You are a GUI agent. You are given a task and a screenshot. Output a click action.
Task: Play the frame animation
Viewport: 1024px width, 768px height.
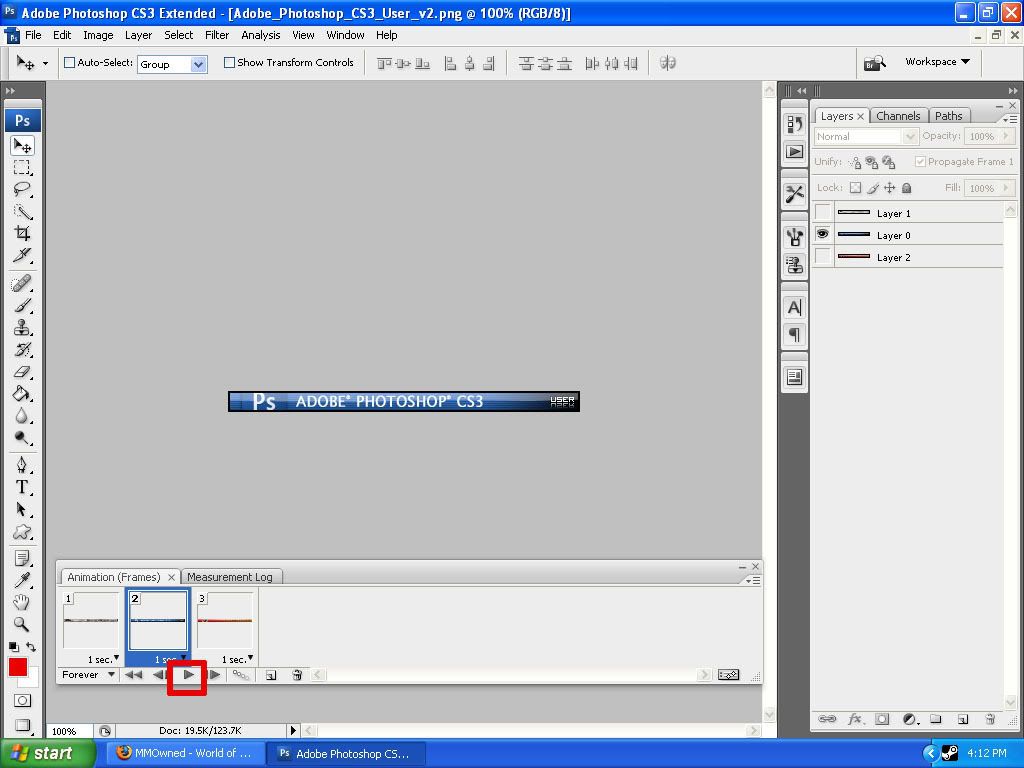click(x=188, y=675)
